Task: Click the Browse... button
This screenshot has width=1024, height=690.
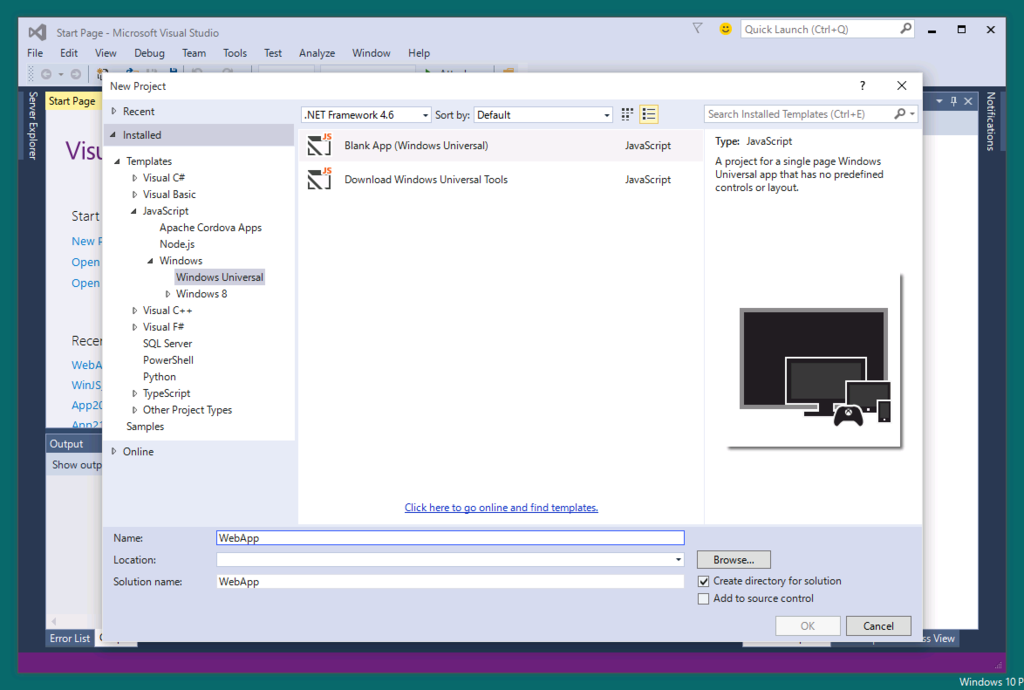Action: click(x=733, y=559)
